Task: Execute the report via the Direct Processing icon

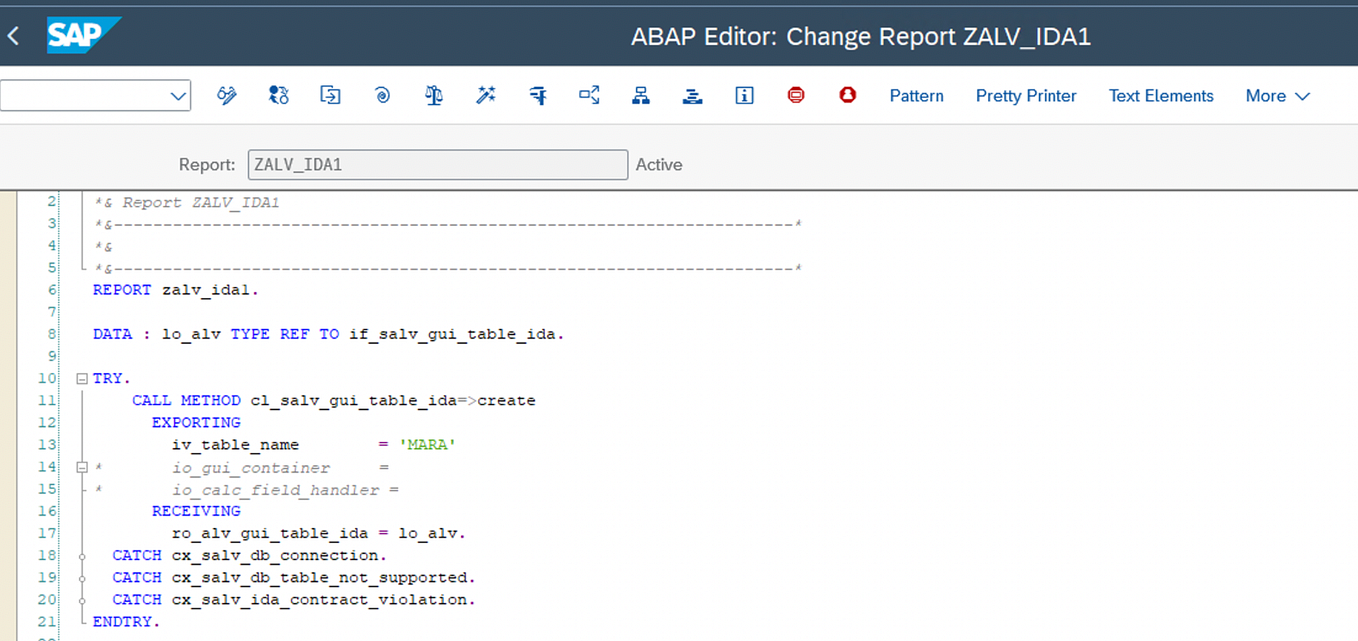Action: tap(538, 96)
